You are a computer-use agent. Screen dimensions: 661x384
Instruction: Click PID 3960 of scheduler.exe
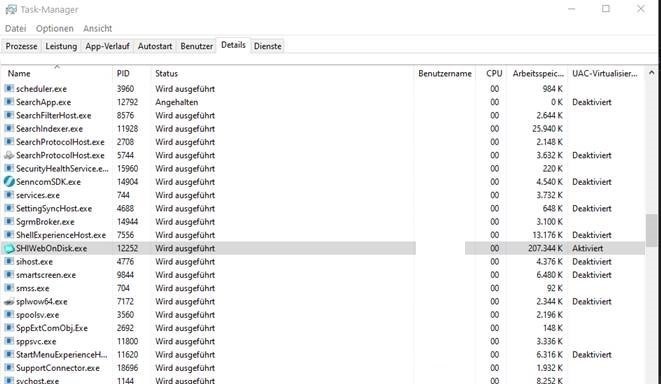pyautogui.click(x=125, y=89)
